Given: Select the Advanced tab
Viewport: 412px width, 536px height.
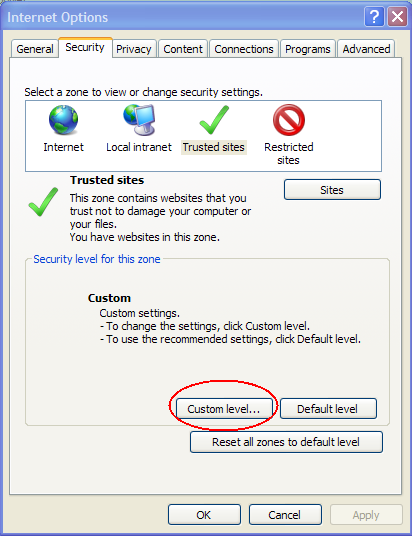Looking at the screenshot, I should [x=366, y=49].
